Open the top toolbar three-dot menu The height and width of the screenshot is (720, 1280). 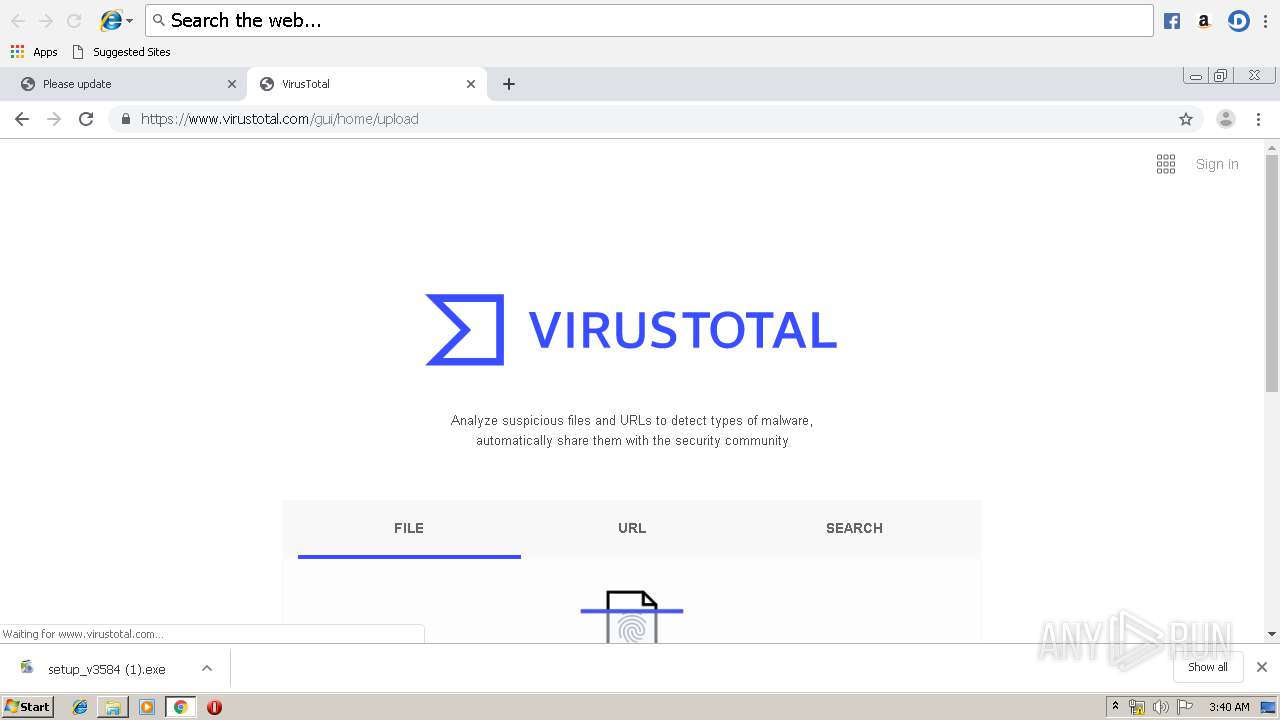(x=1266, y=21)
